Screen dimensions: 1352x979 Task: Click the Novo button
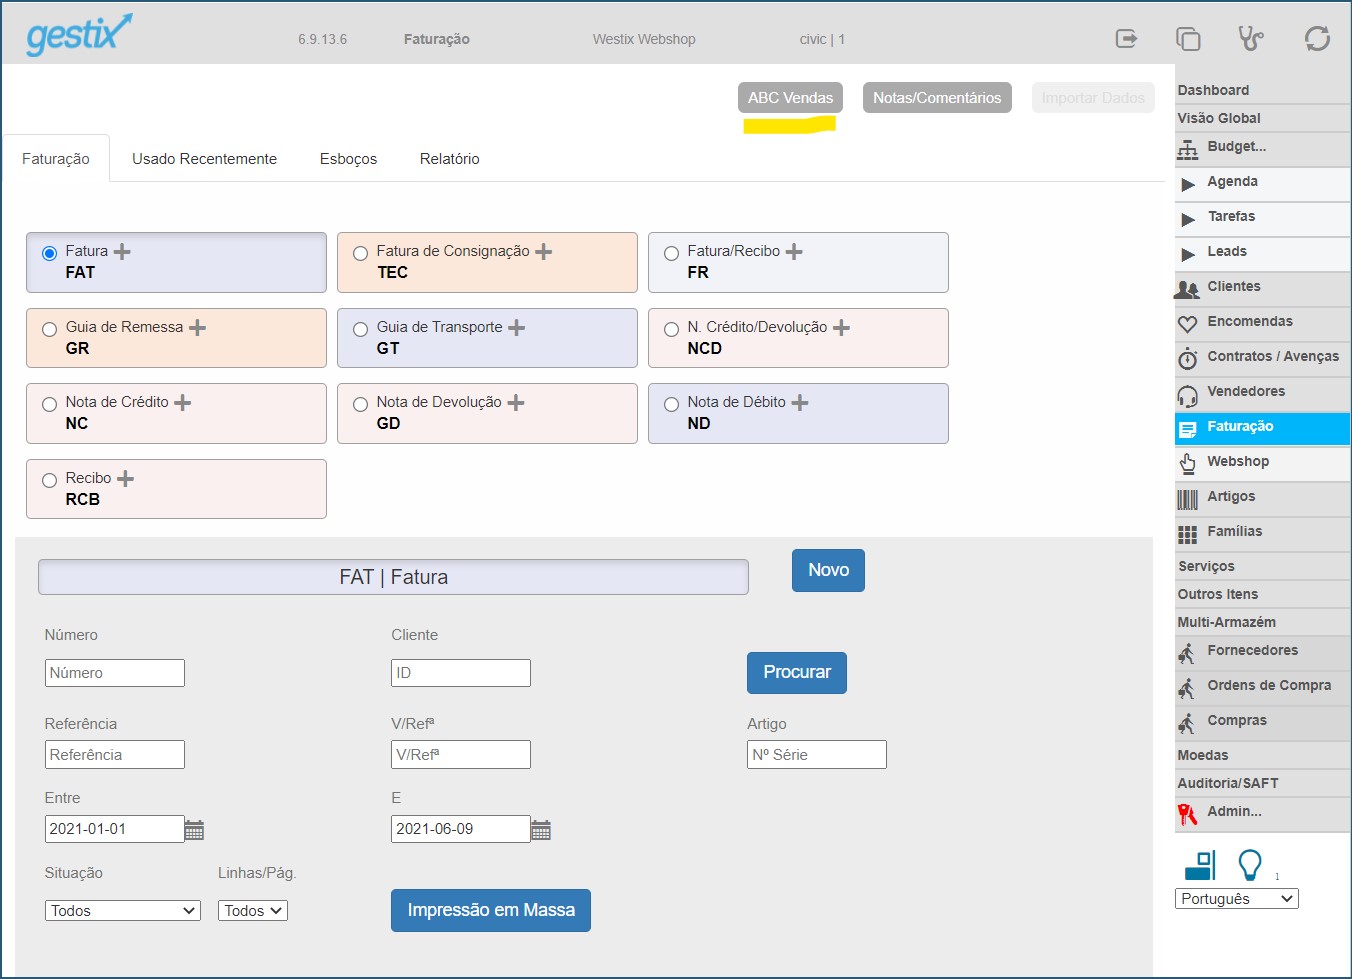point(828,570)
